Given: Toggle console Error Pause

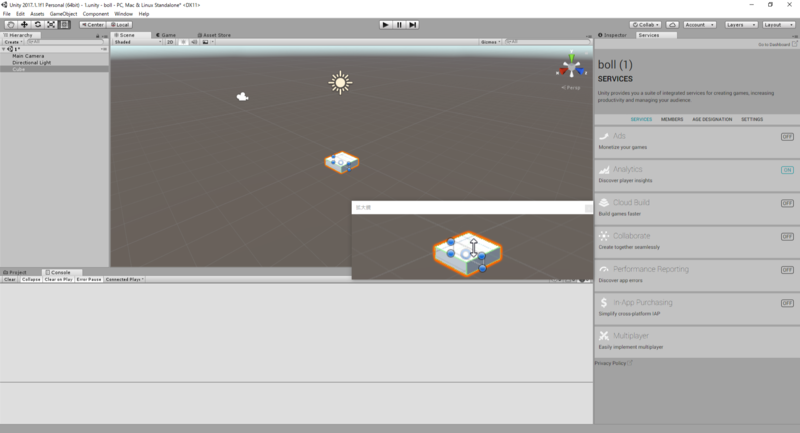Looking at the screenshot, I should 89,279.
